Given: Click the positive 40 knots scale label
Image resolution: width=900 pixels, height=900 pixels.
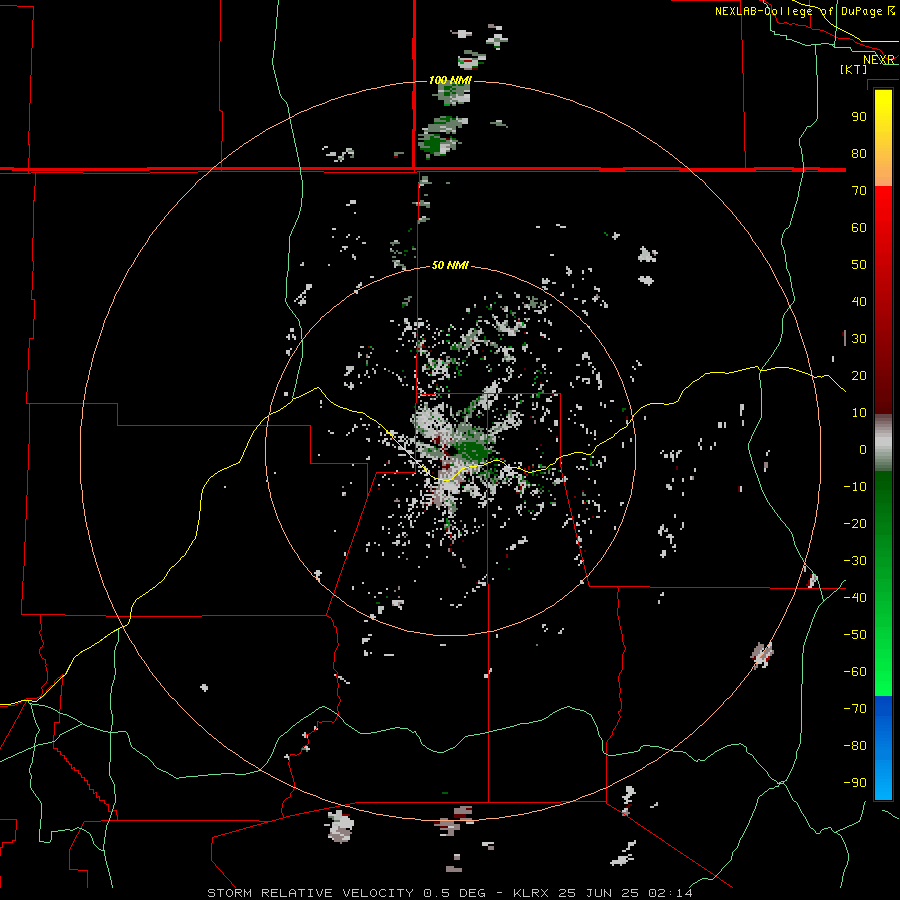Looking at the screenshot, I should tap(859, 301).
